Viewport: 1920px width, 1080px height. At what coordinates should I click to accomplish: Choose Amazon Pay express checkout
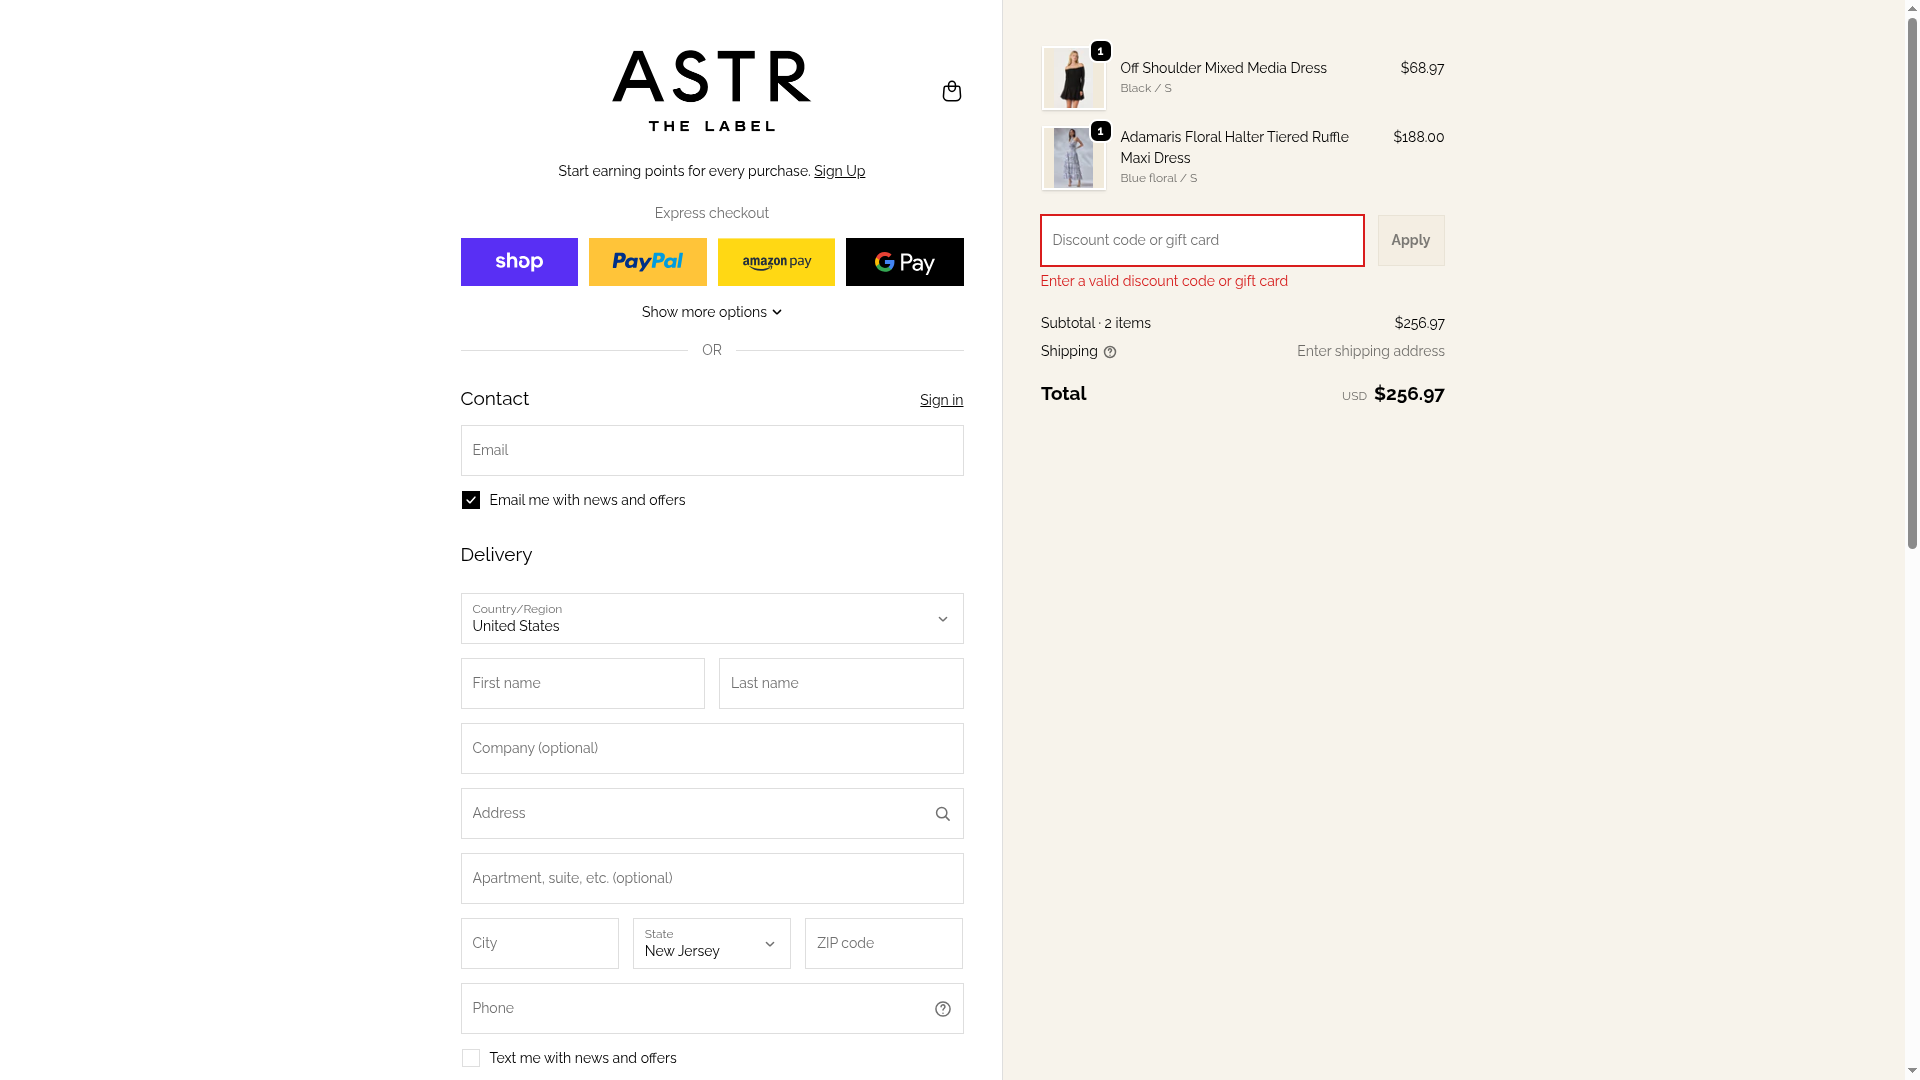point(776,262)
